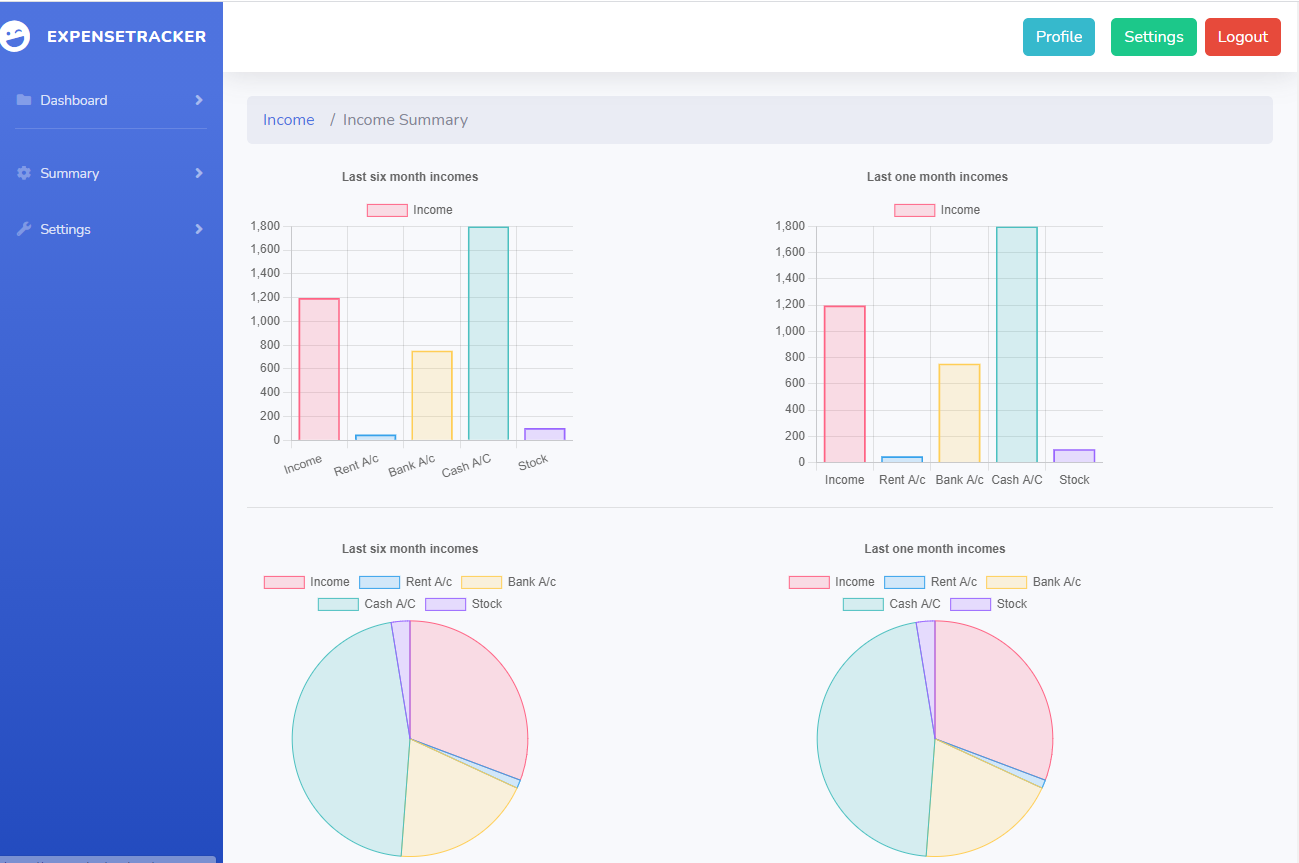This screenshot has width=1299, height=863.
Task: Click the red Logout button
Action: (x=1243, y=37)
